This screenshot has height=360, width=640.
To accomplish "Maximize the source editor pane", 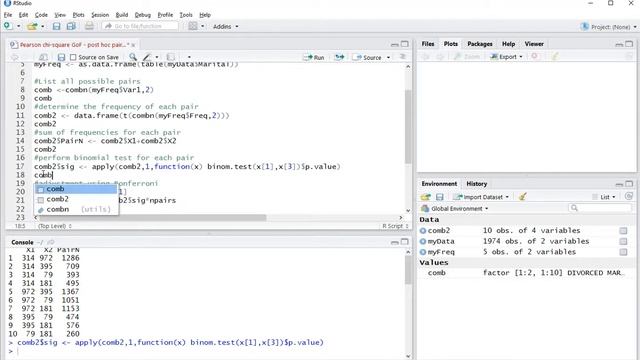I will [404, 44].
